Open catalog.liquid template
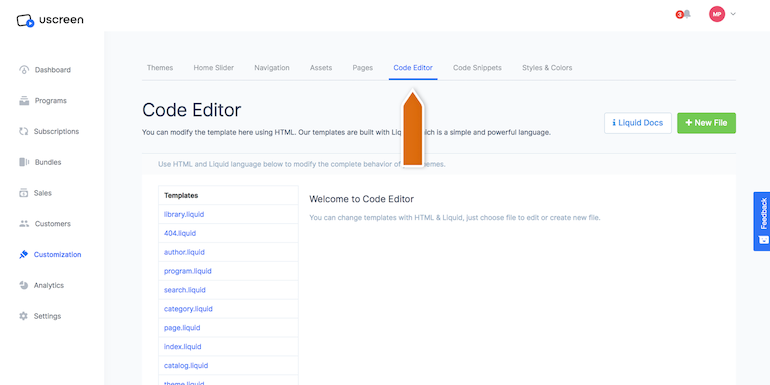 tap(186, 365)
